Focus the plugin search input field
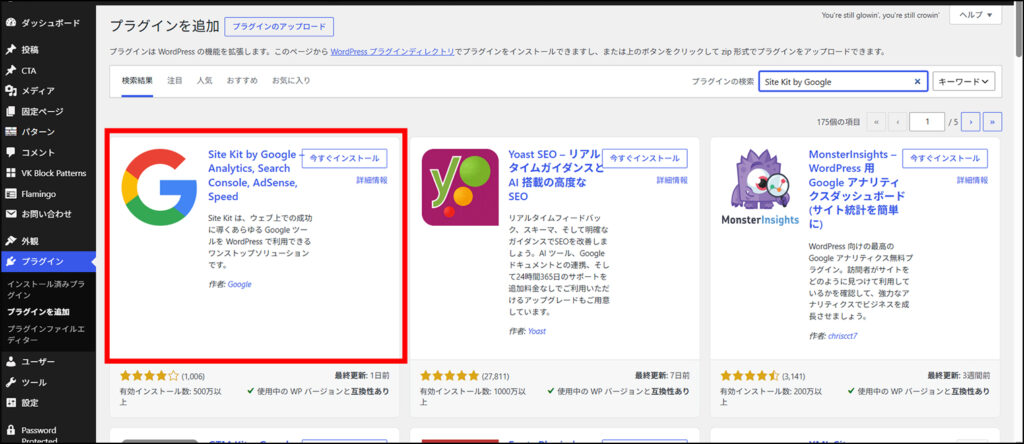Image resolution: width=1024 pixels, height=444 pixels. click(x=842, y=82)
